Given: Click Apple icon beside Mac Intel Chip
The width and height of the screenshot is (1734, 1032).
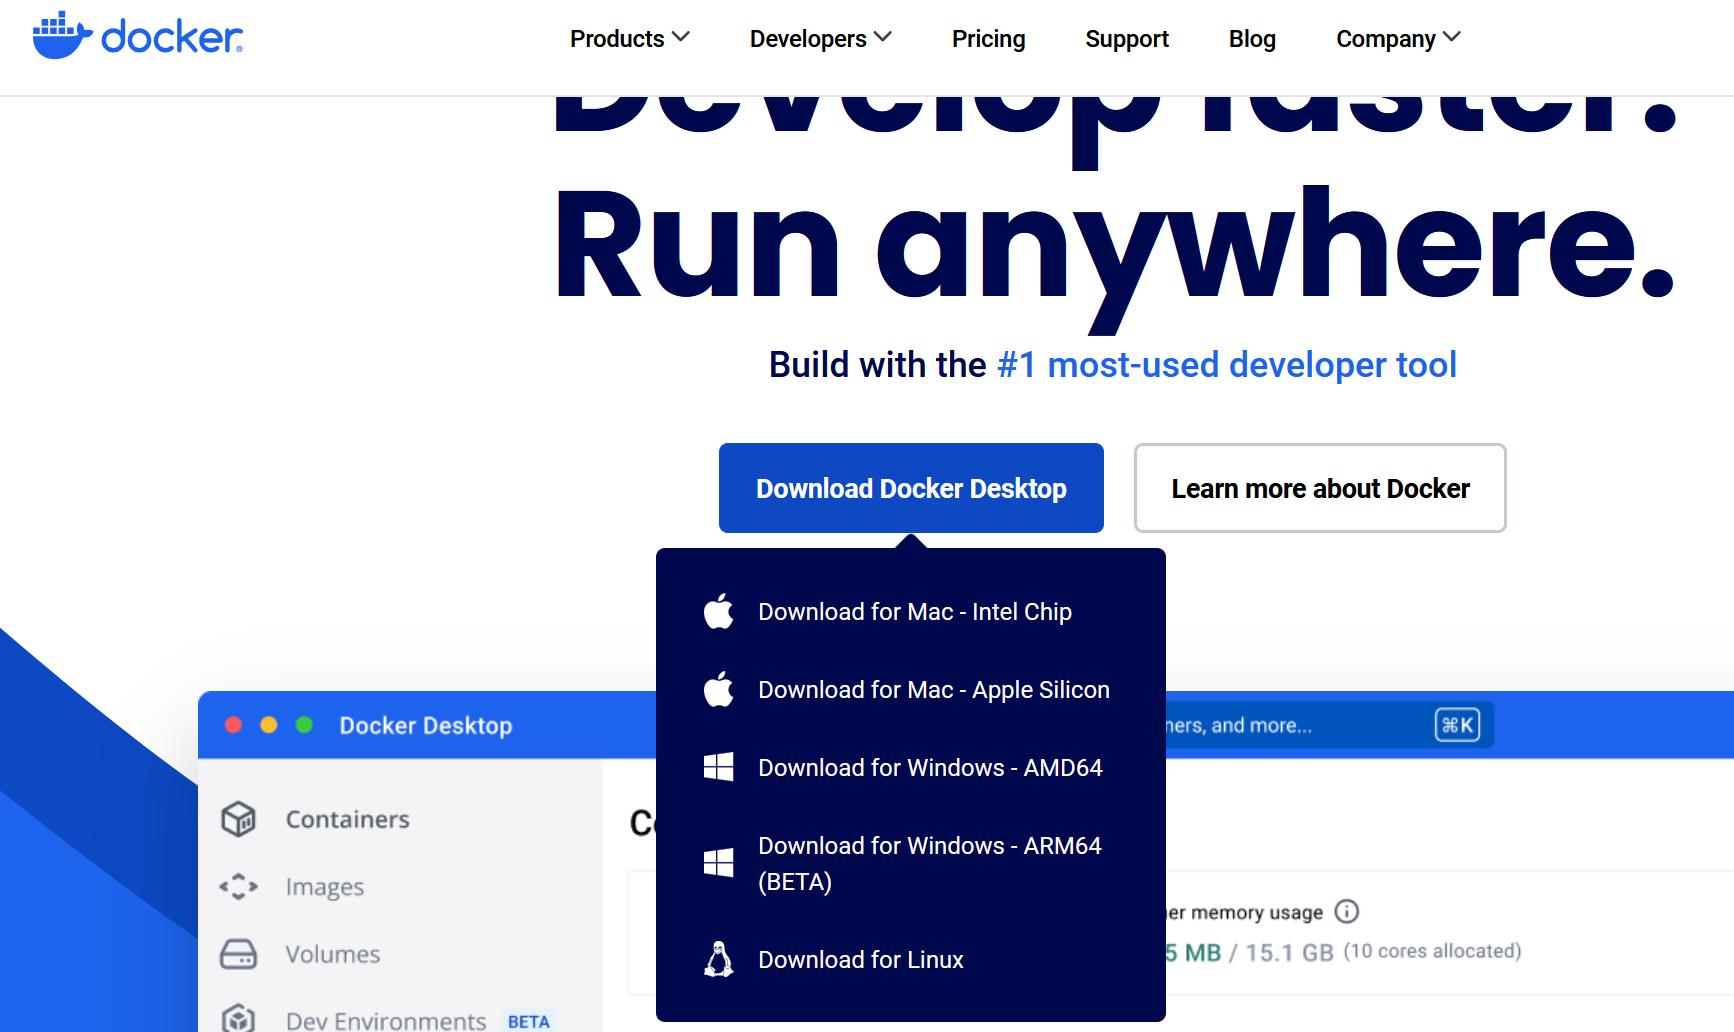Looking at the screenshot, I should click(719, 611).
